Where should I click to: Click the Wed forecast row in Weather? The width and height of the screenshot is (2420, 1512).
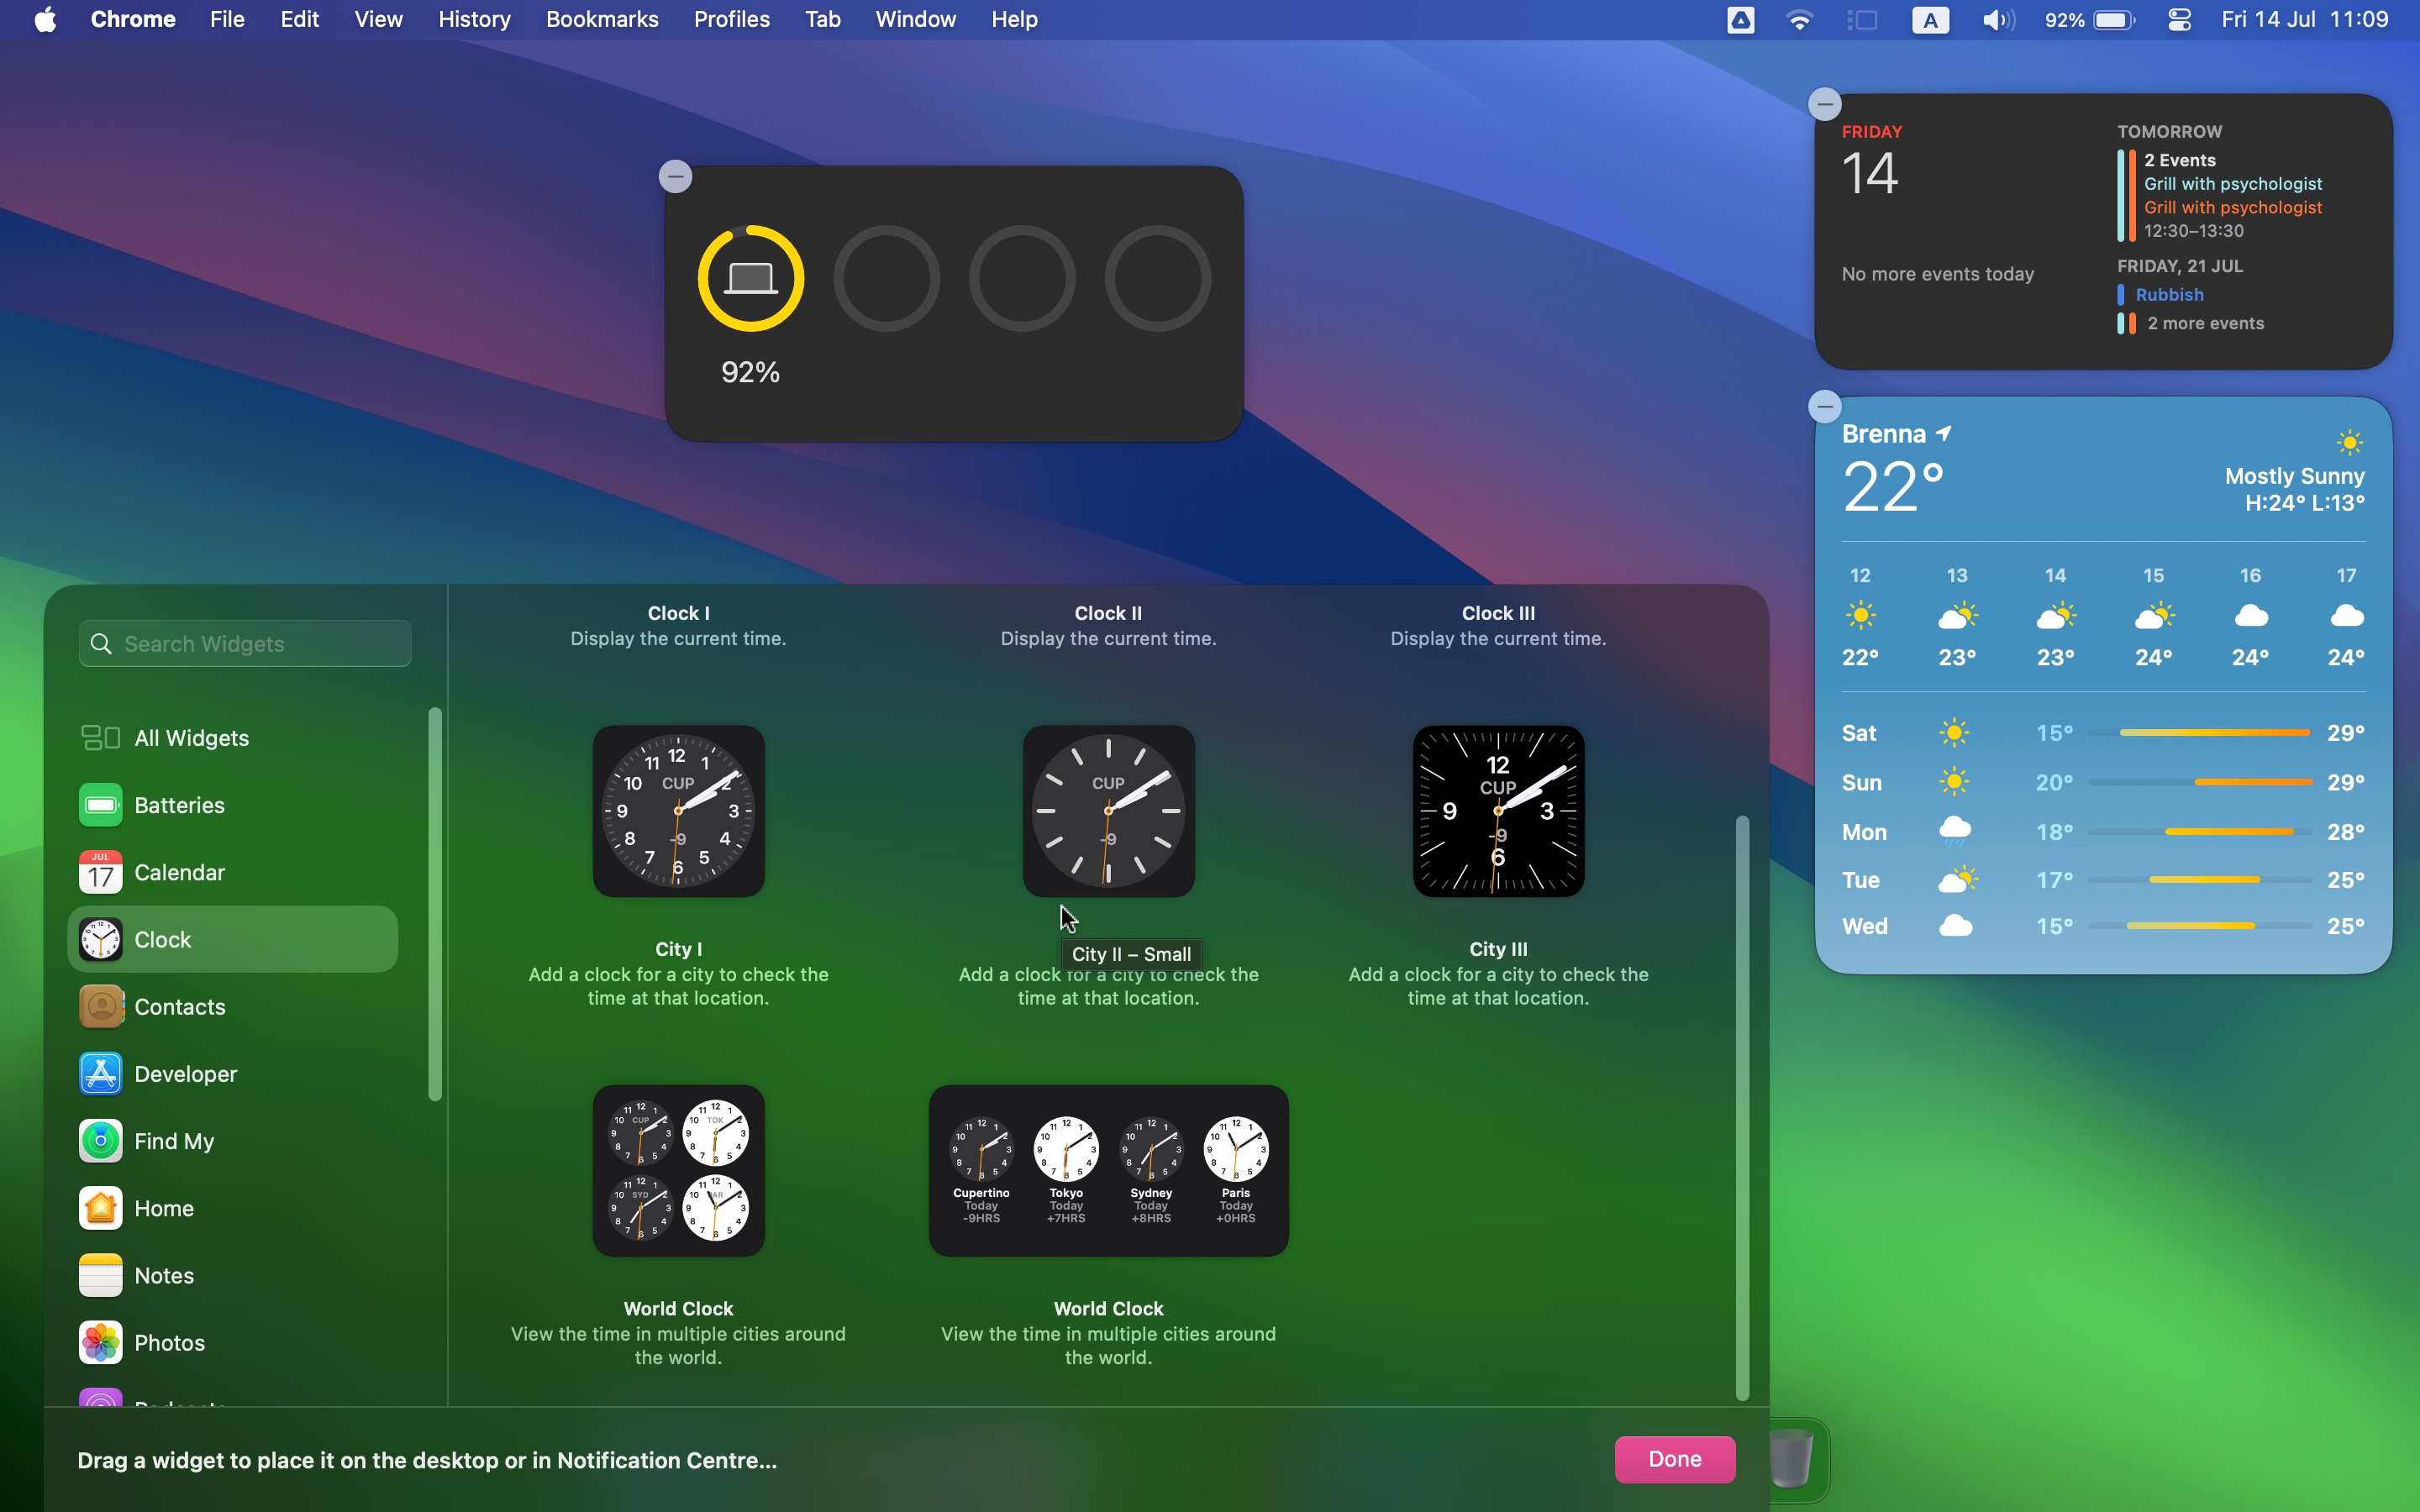2103,926
